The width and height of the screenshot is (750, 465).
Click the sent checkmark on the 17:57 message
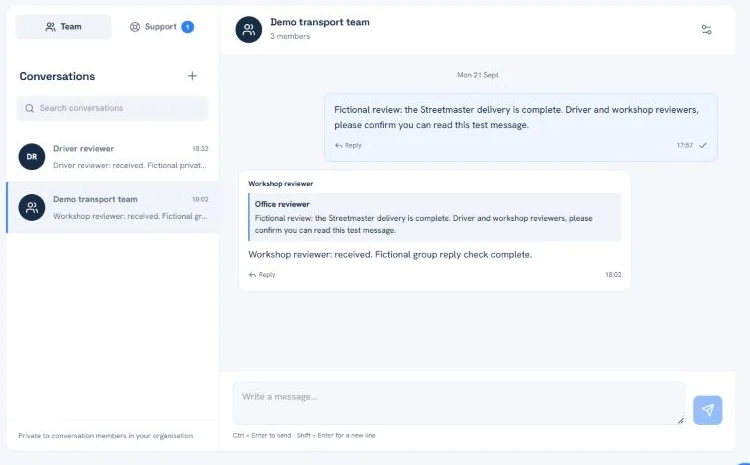(x=703, y=145)
